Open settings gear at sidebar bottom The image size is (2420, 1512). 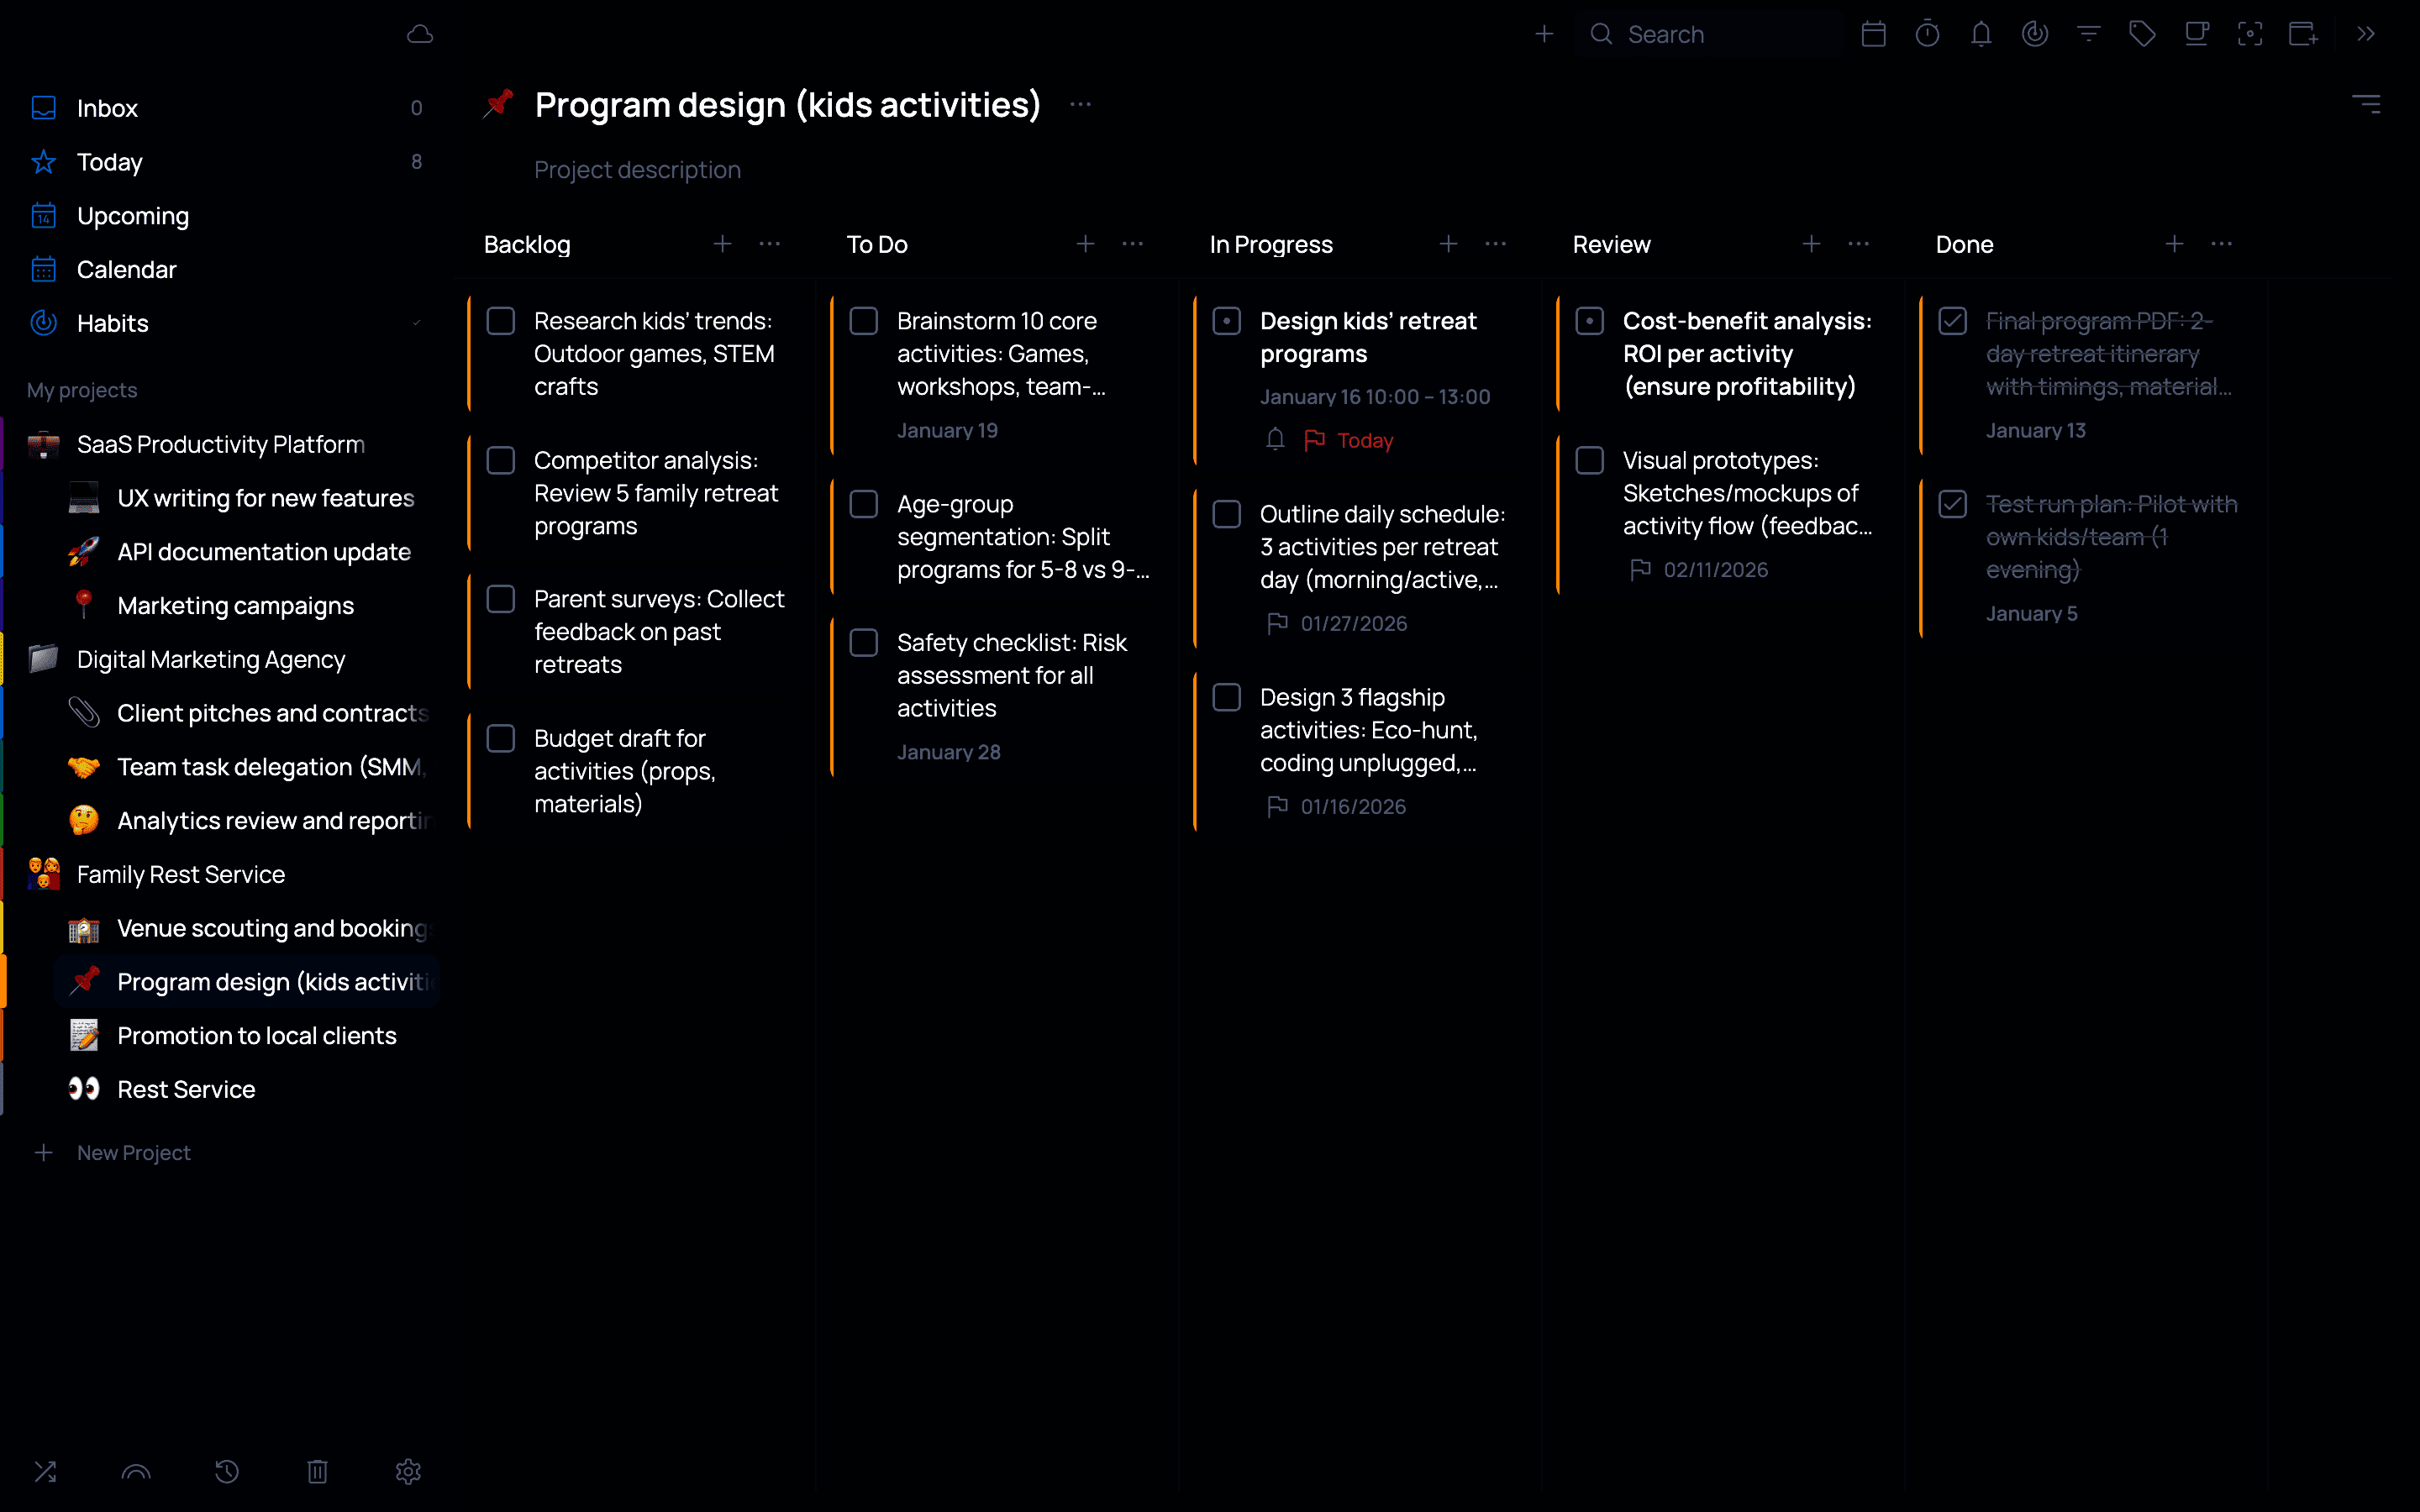coord(408,1471)
